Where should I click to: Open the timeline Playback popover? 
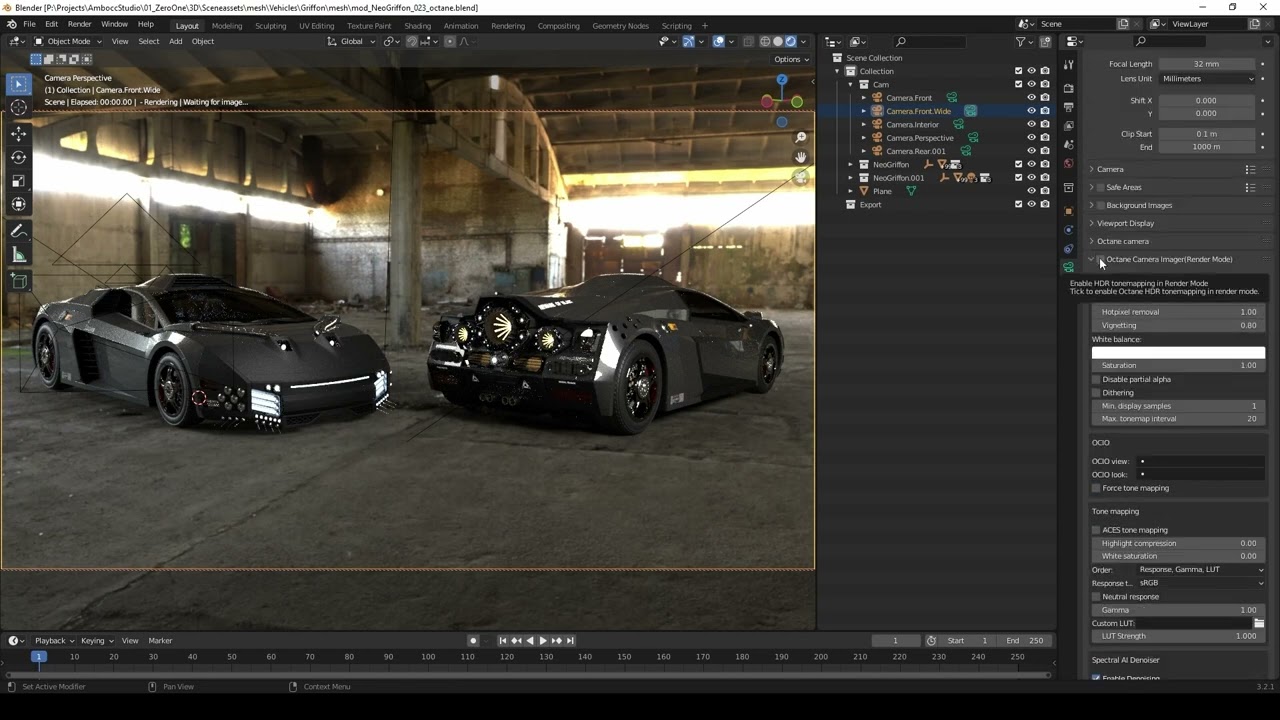[x=50, y=640]
